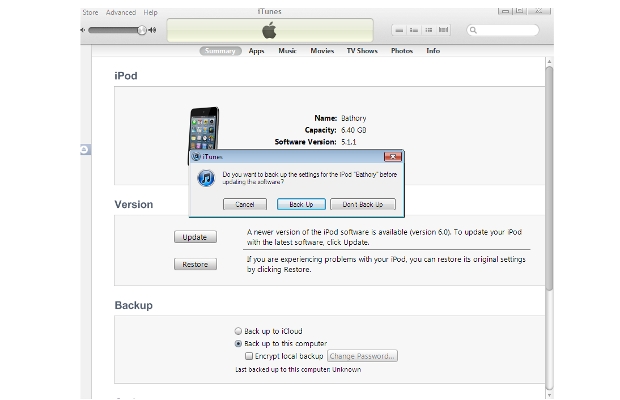Open the Advanced menu

[x=121, y=13]
